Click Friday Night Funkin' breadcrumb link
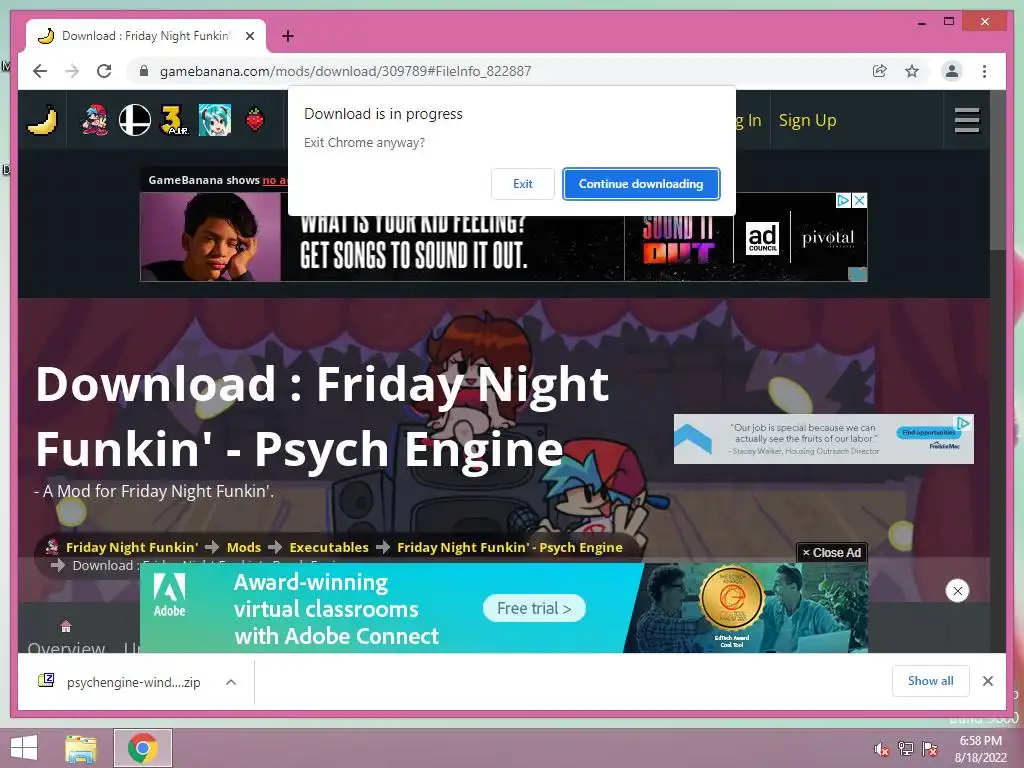This screenshot has width=1024, height=768. (x=131, y=547)
